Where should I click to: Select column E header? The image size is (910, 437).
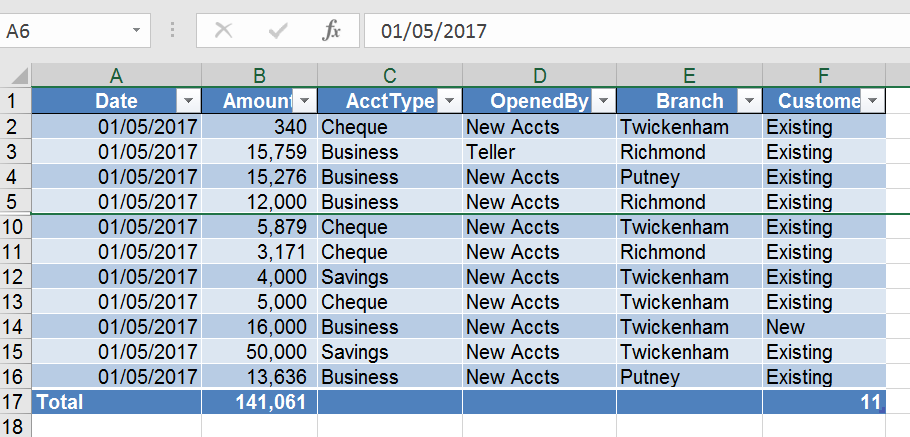[689, 76]
